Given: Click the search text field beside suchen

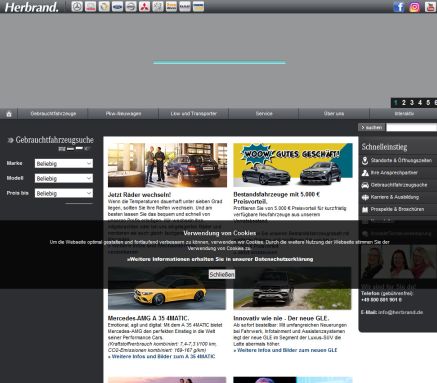Looking at the screenshot, I should pos(411,127).
